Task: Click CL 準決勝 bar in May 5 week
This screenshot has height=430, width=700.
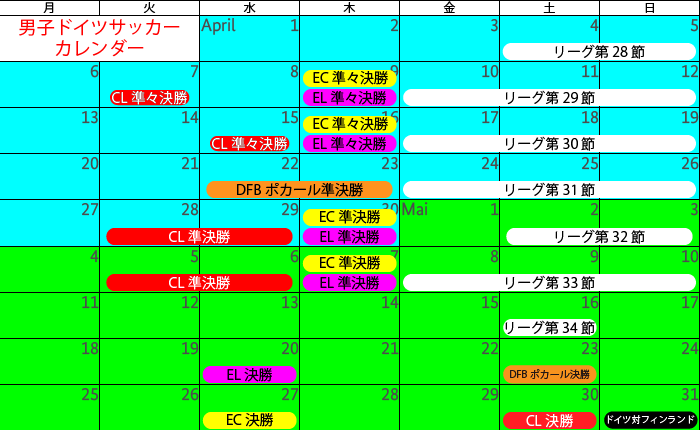Action: tap(199, 282)
